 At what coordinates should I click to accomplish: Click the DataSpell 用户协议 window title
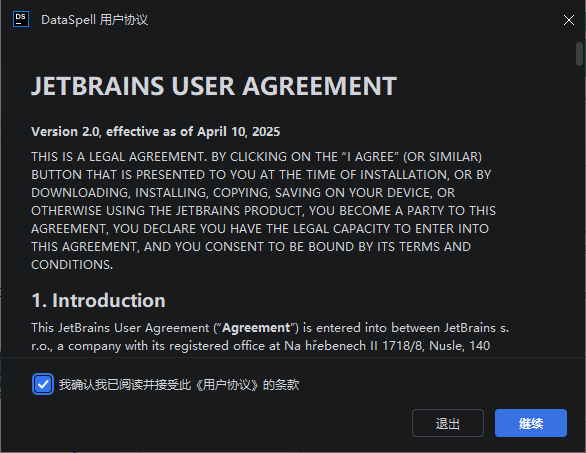(95, 20)
